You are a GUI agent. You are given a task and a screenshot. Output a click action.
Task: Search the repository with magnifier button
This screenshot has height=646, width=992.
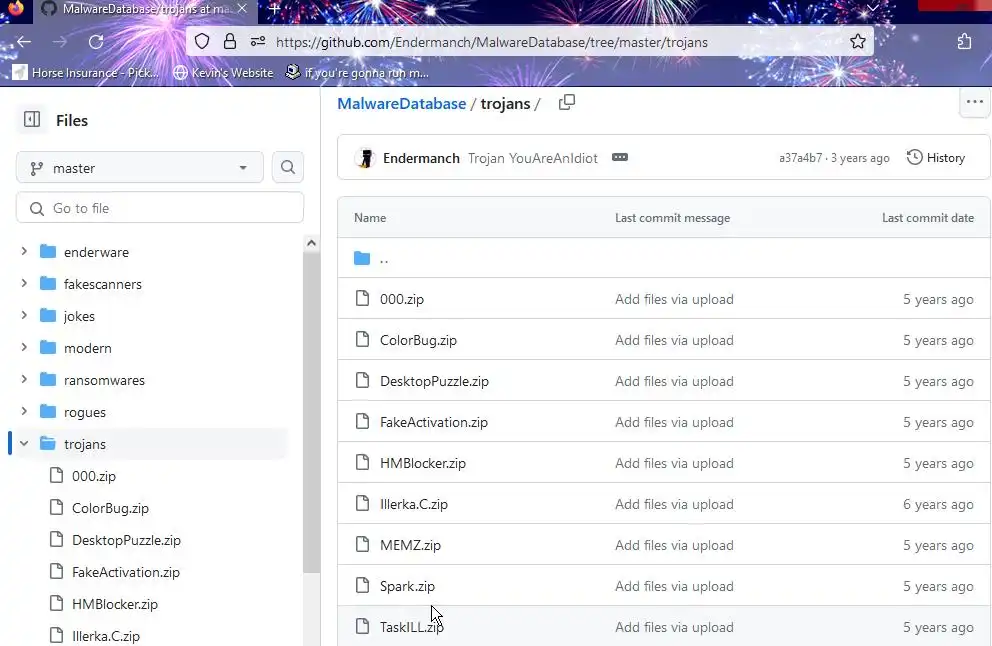pyautogui.click(x=288, y=167)
